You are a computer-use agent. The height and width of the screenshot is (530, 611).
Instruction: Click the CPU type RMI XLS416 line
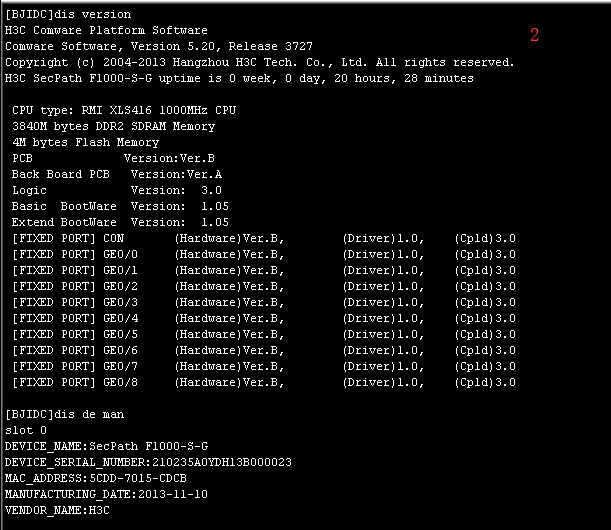pos(124,110)
